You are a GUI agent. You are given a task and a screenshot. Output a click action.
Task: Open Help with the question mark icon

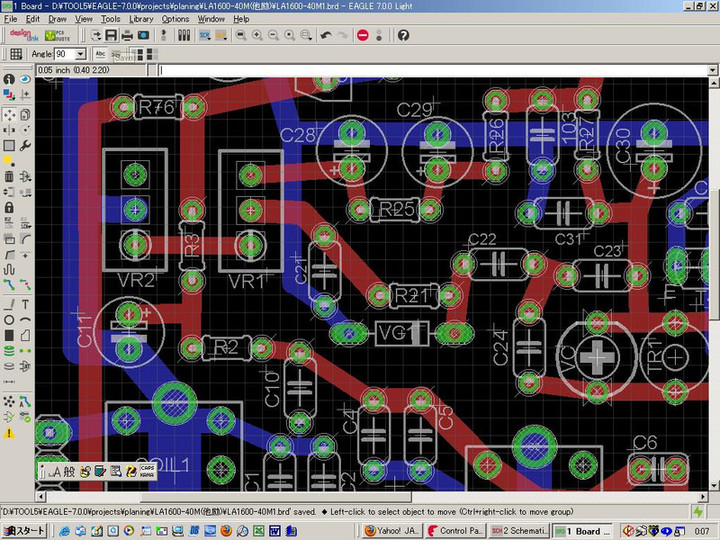point(403,35)
